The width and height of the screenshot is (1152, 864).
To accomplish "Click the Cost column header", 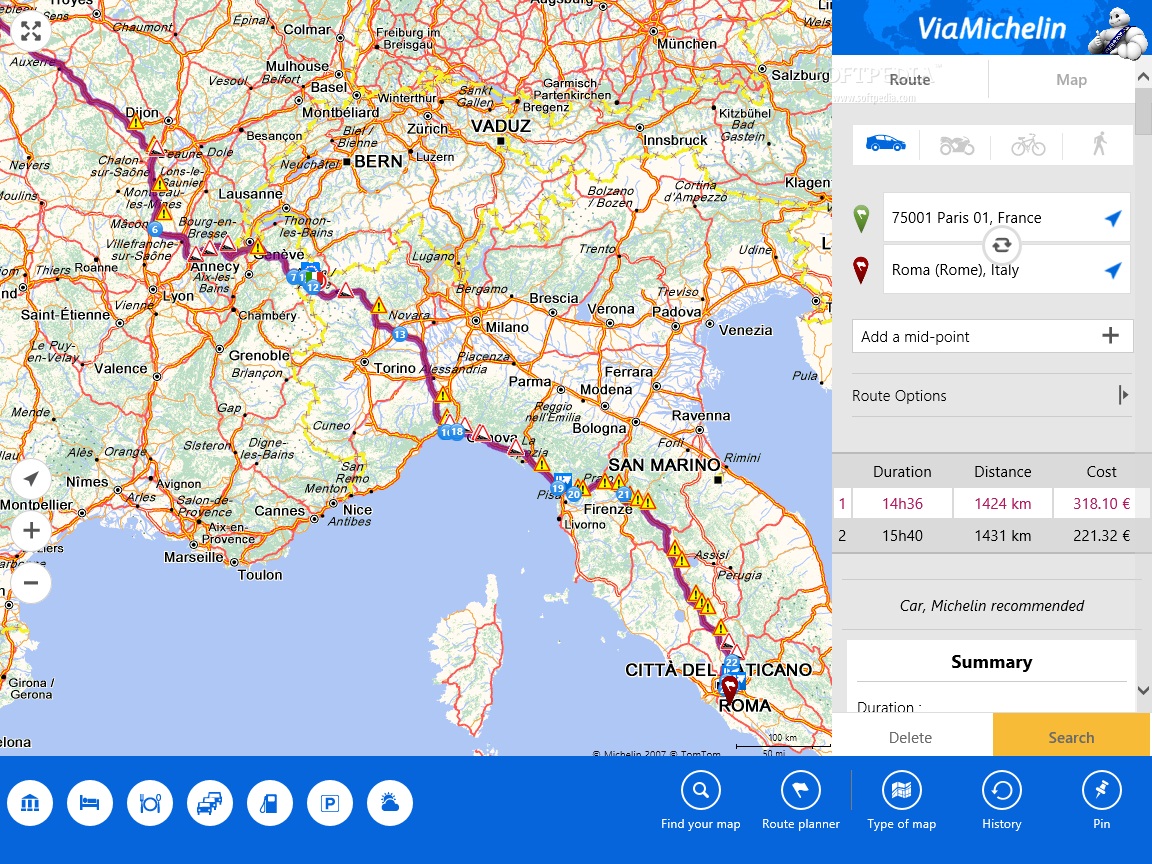I will pos(1101,472).
